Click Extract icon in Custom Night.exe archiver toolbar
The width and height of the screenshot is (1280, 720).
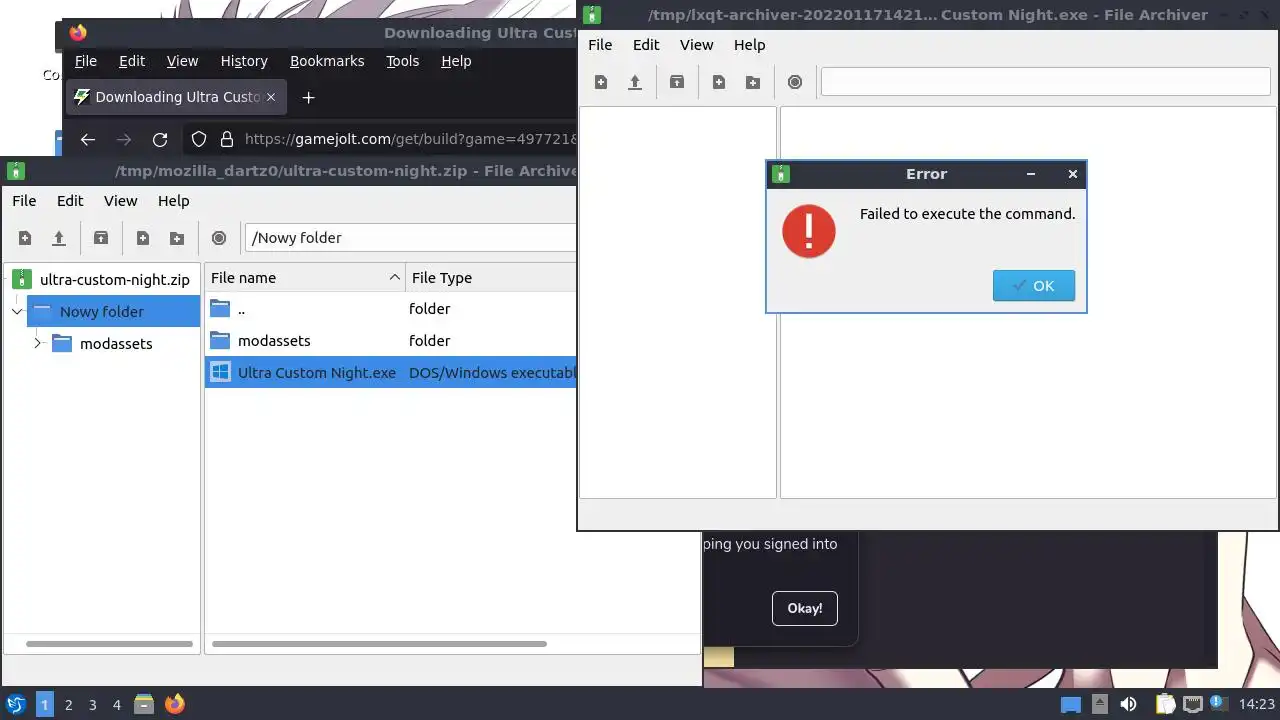677,82
